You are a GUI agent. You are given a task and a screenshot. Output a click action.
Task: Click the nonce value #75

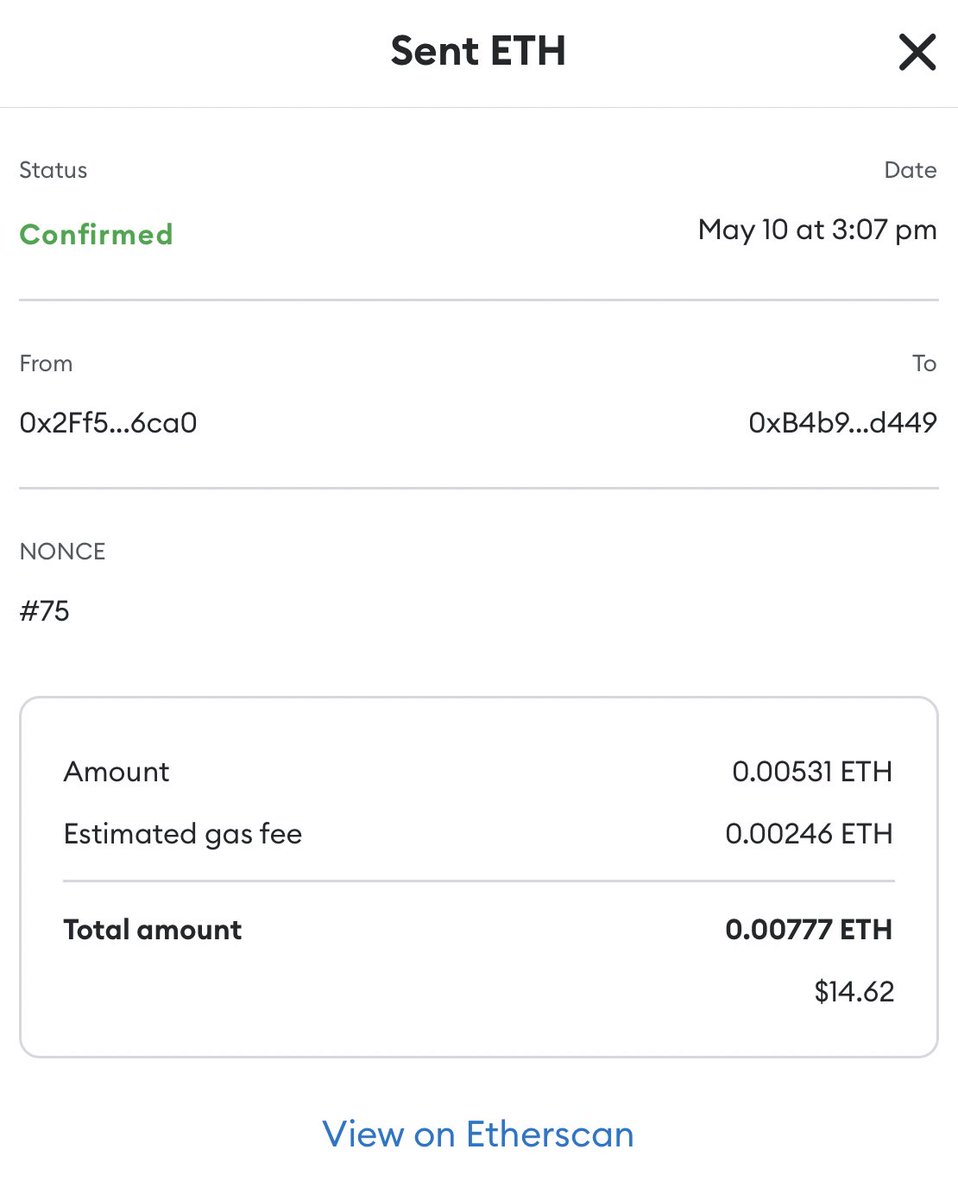[x=44, y=611]
